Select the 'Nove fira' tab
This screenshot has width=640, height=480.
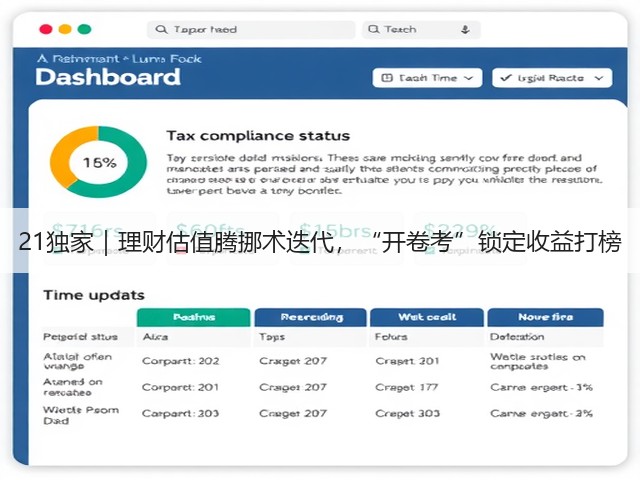pos(545,317)
